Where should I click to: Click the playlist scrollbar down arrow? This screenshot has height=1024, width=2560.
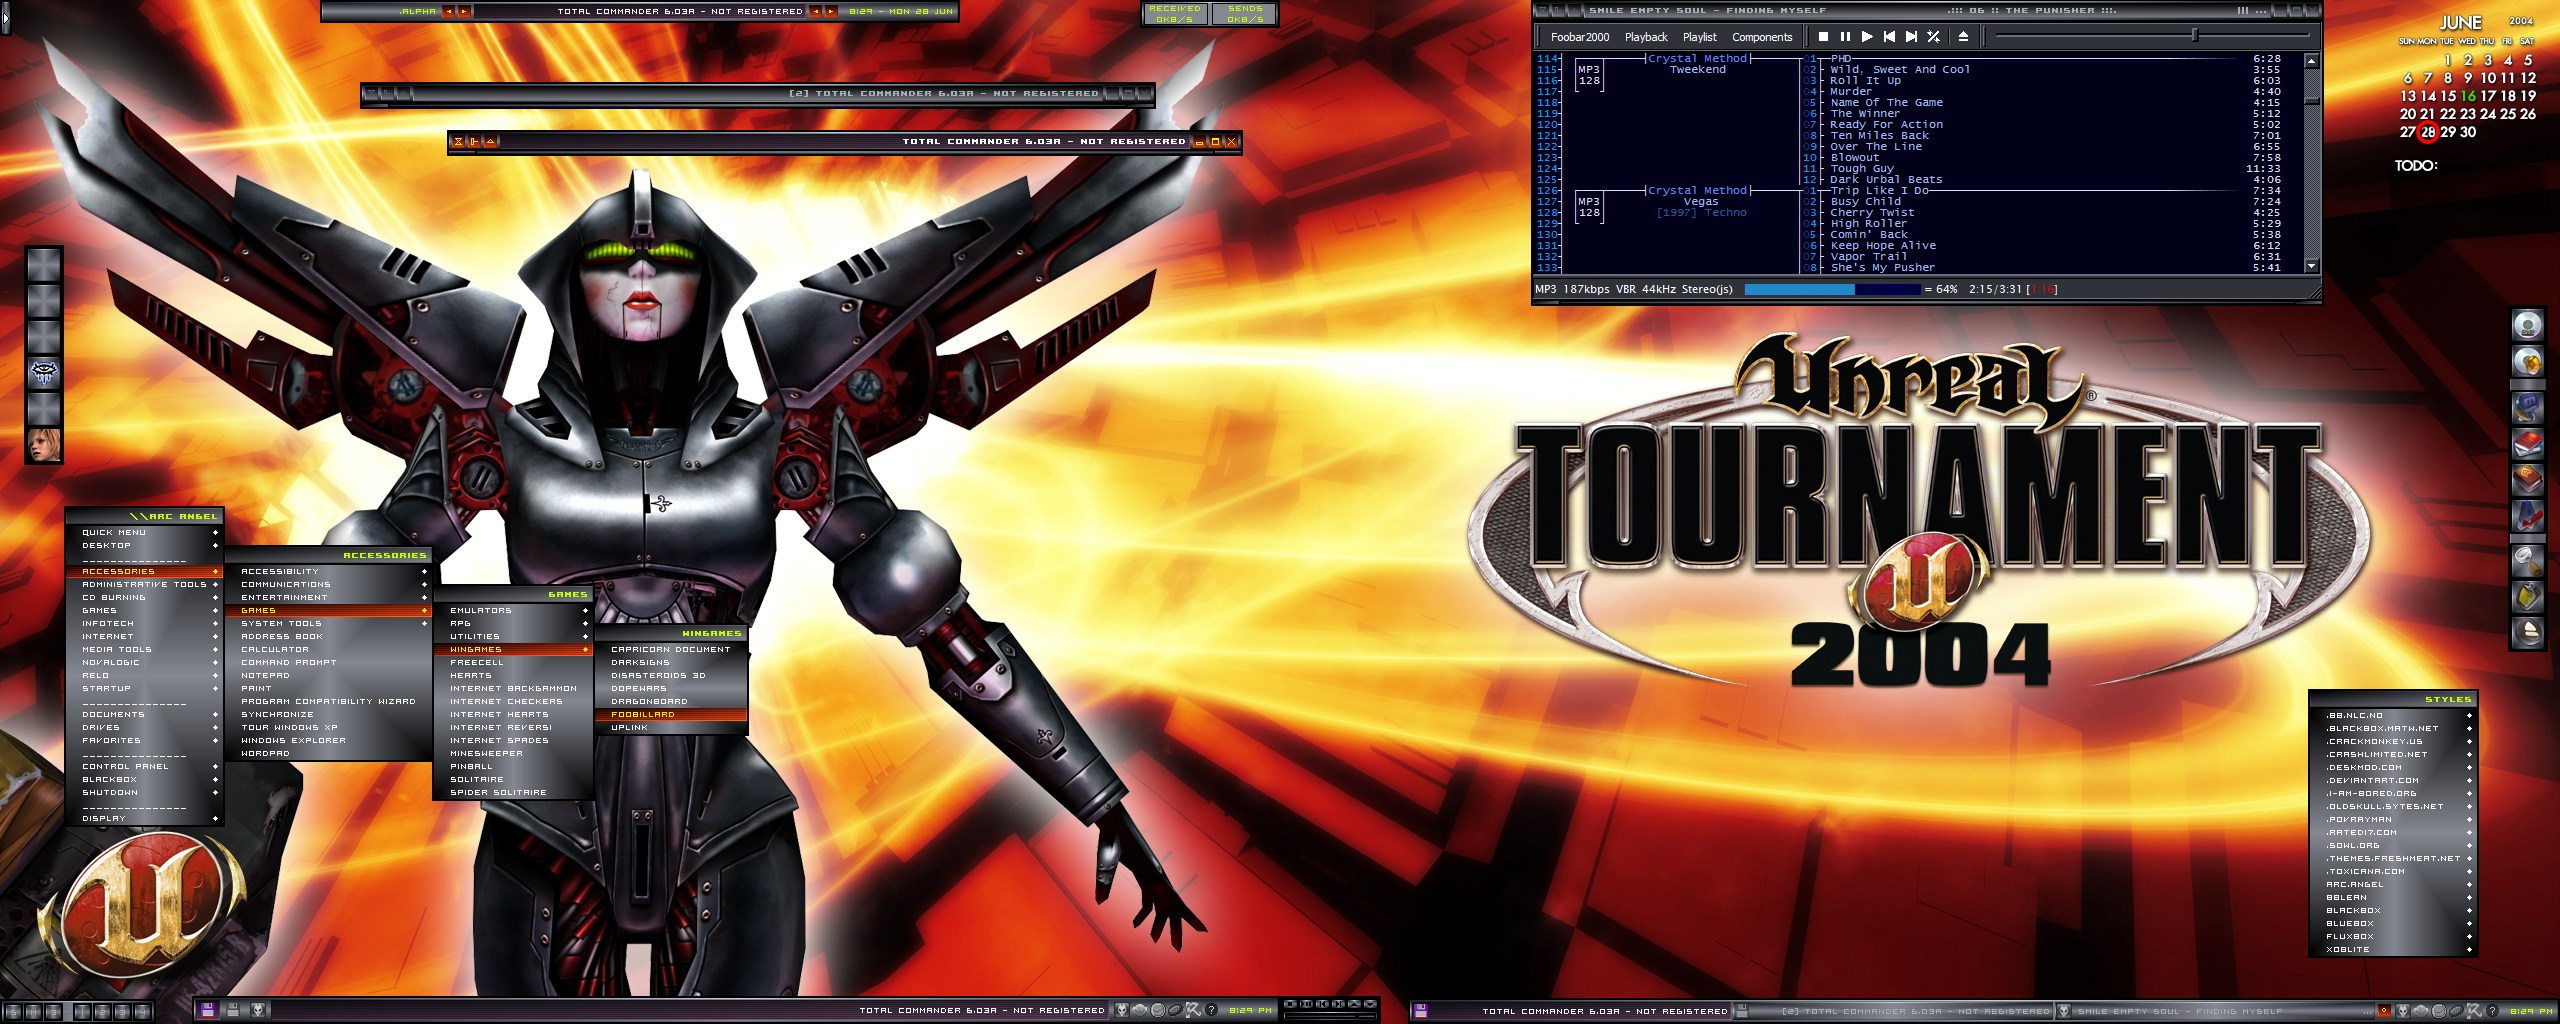click(2311, 266)
